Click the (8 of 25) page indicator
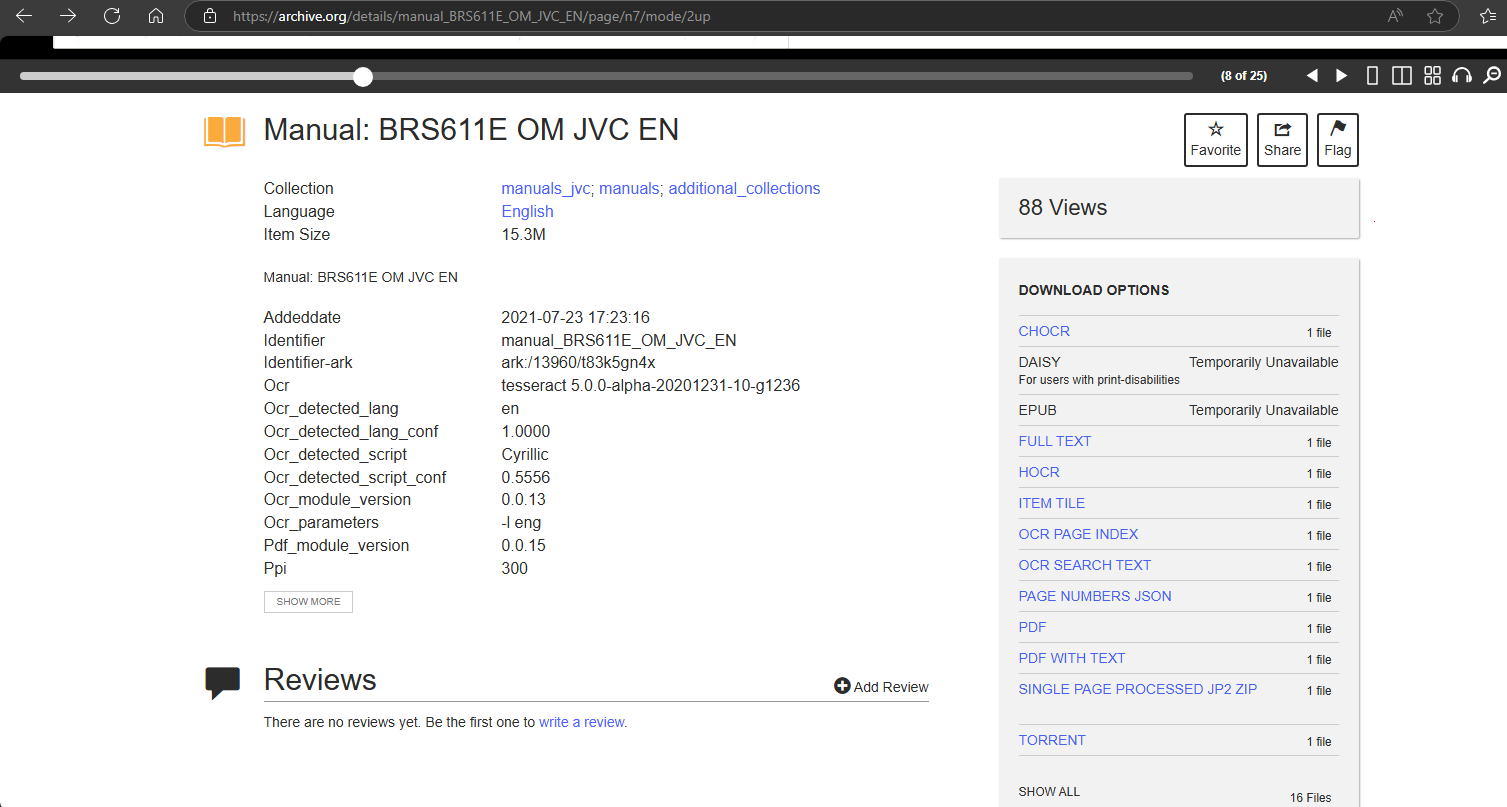This screenshot has width=1507, height=807. [x=1244, y=76]
